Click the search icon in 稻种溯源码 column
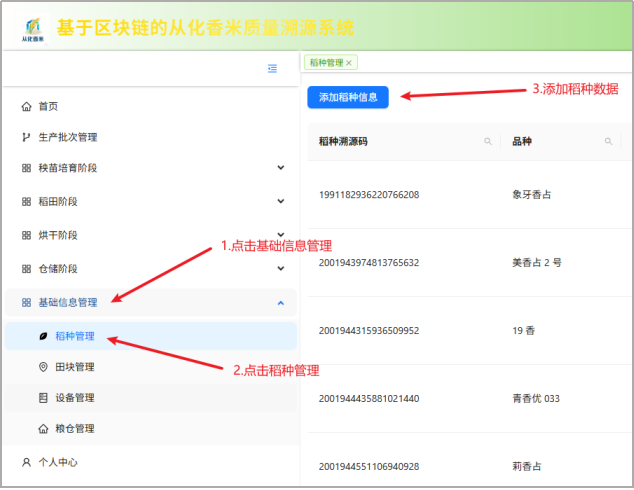The height and width of the screenshot is (490, 634). tap(488, 142)
